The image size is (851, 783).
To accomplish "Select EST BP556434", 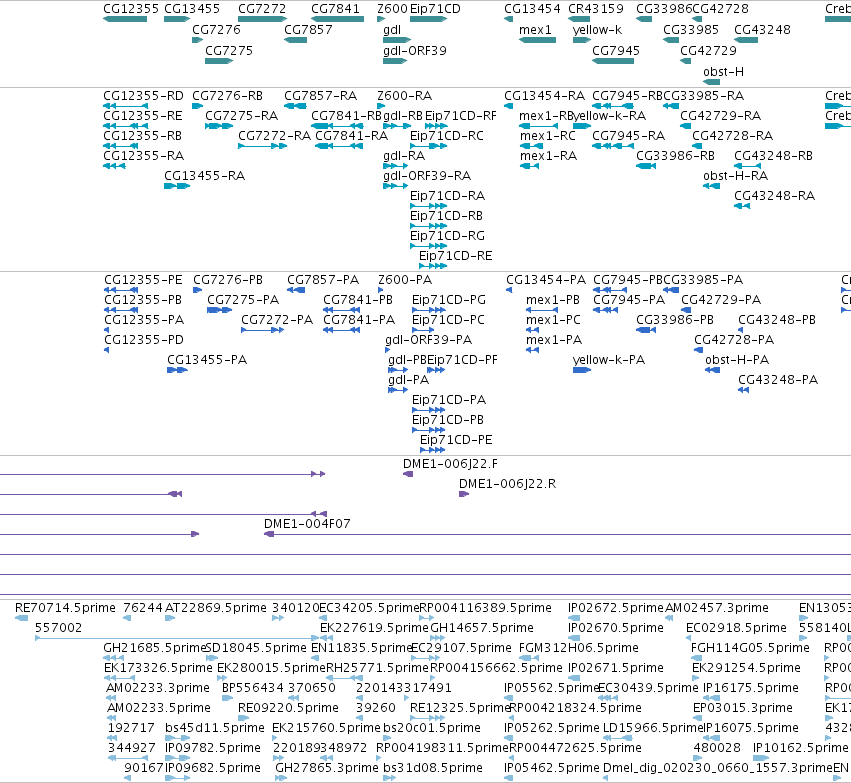I will (x=252, y=688).
